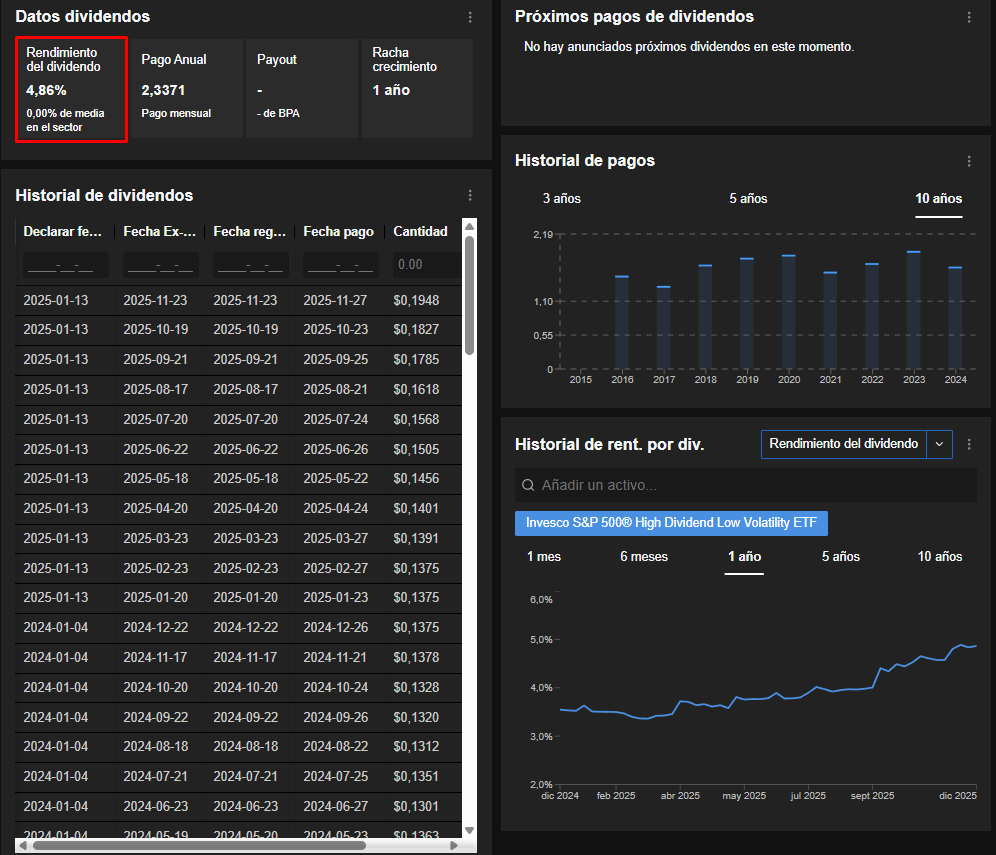The image size is (996, 855).
Task: Open Historial de rent. por div. options menu
Action: point(968,444)
